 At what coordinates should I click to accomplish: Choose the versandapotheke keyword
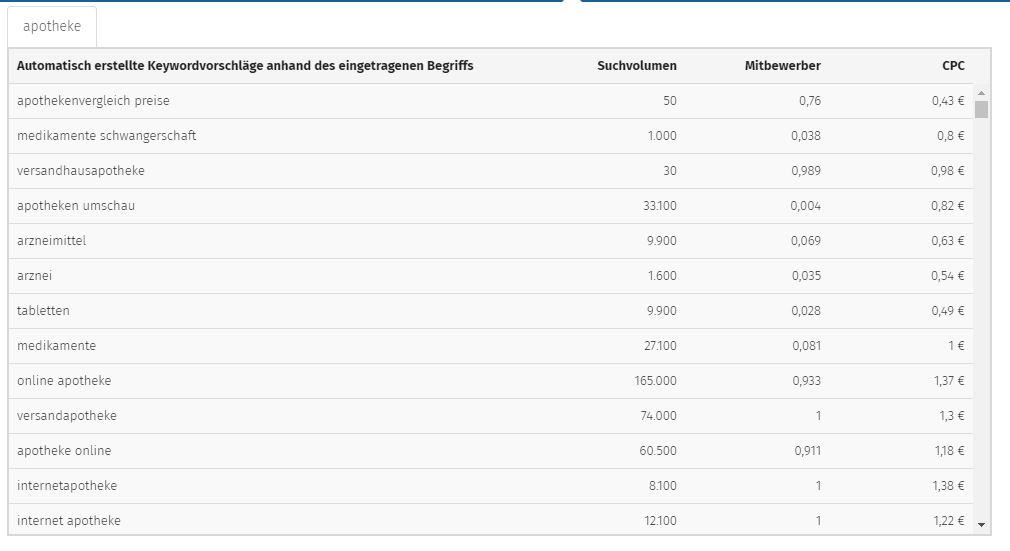click(x=66, y=416)
